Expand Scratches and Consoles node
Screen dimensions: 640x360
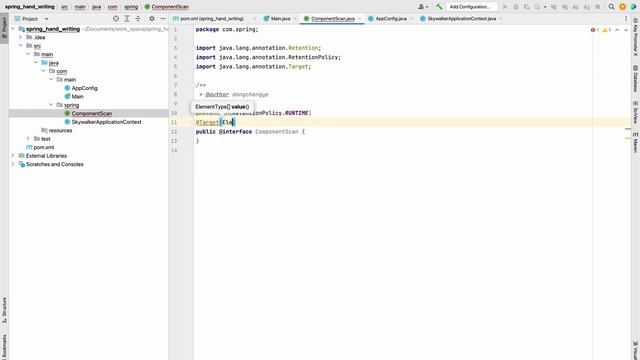(x=13, y=164)
